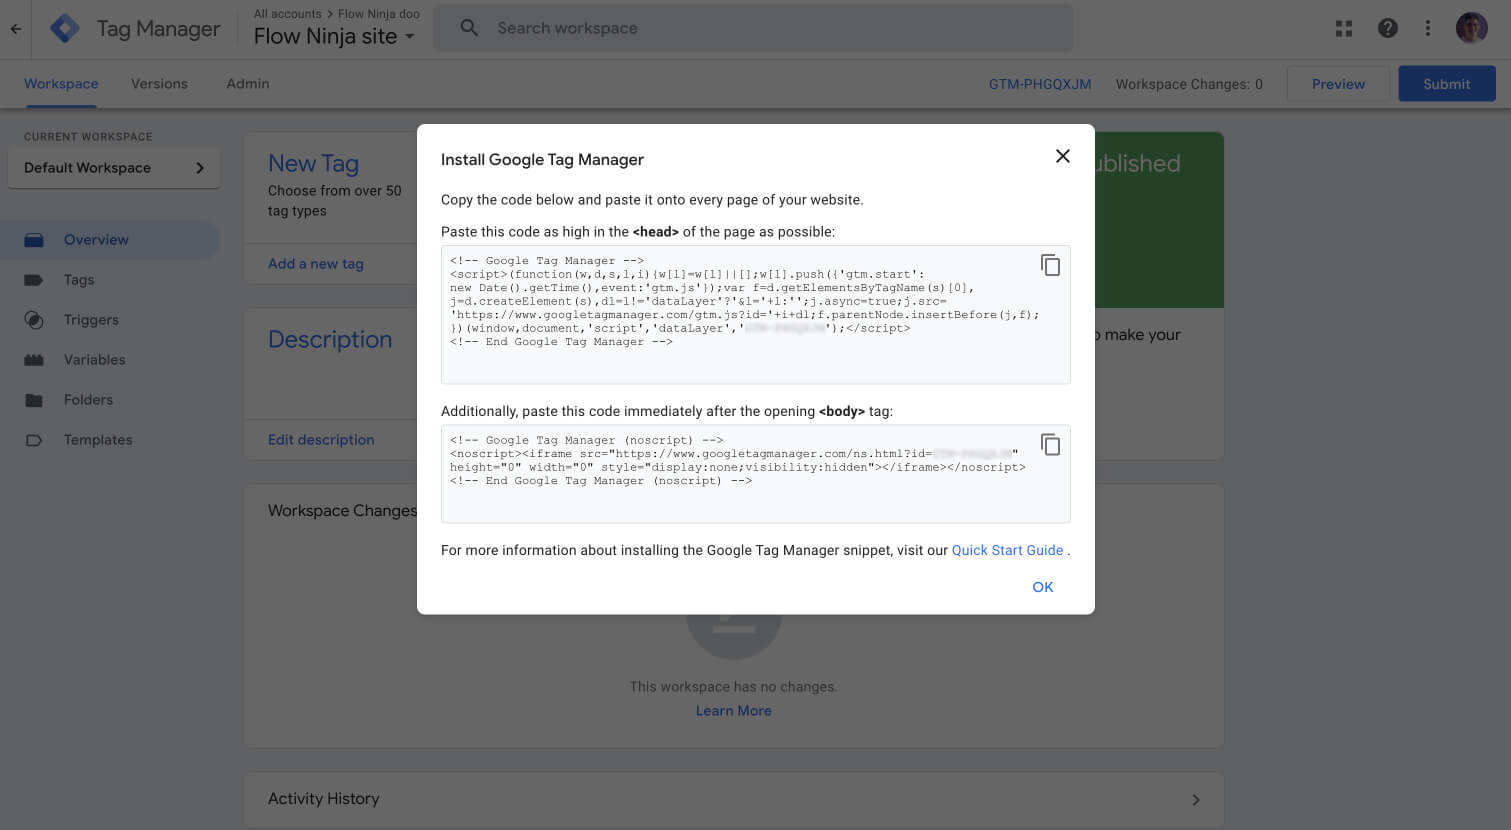Select Overview in the sidebar
This screenshot has height=830, width=1511.
110,240
